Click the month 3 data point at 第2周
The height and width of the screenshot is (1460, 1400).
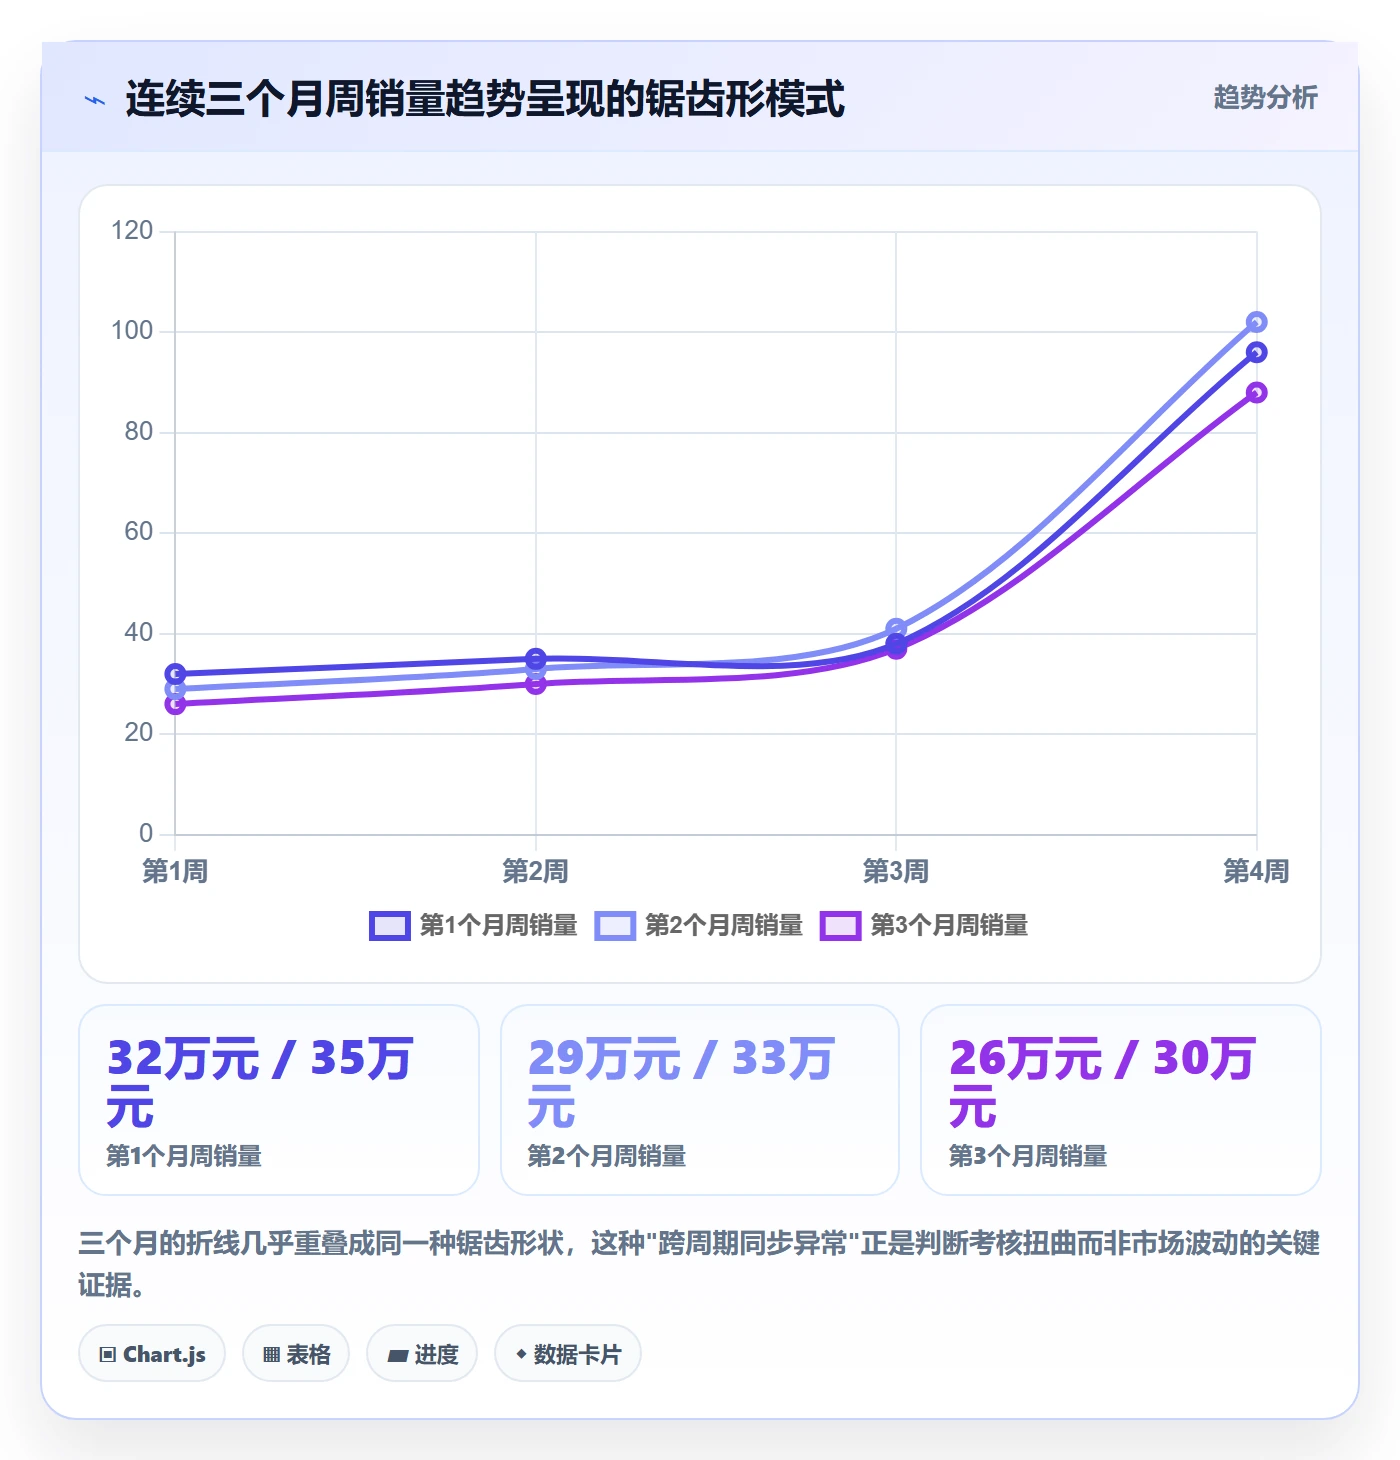[536, 684]
